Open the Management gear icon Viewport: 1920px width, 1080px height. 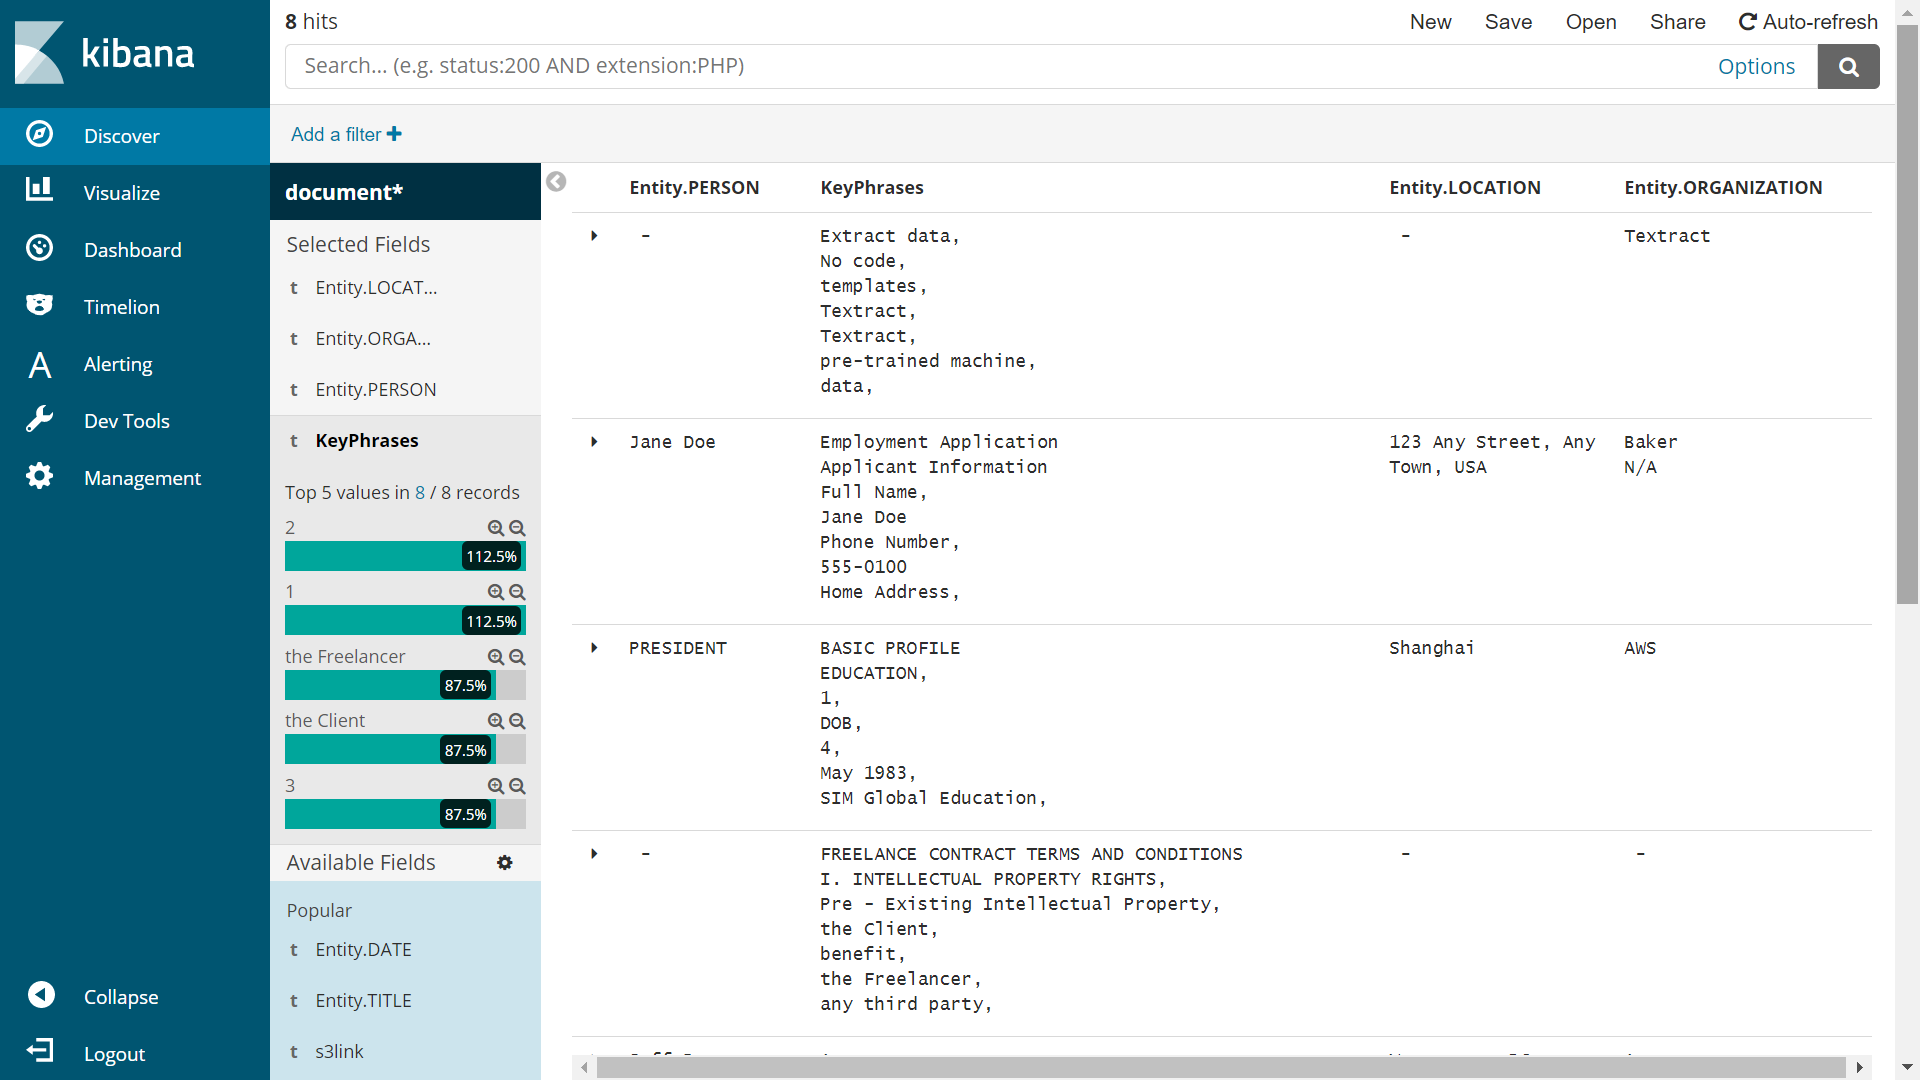40,476
